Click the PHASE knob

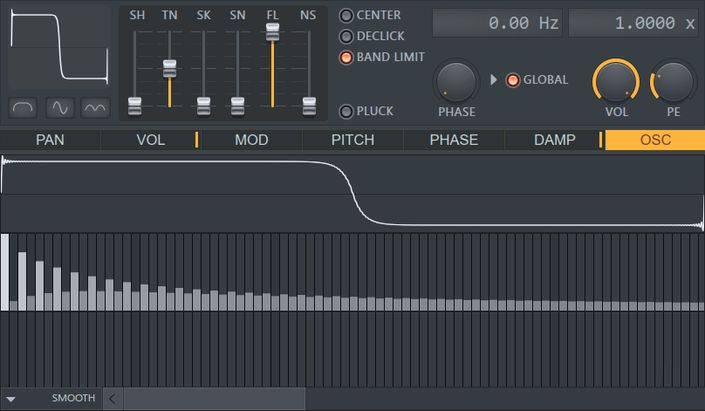click(x=456, y=83)
